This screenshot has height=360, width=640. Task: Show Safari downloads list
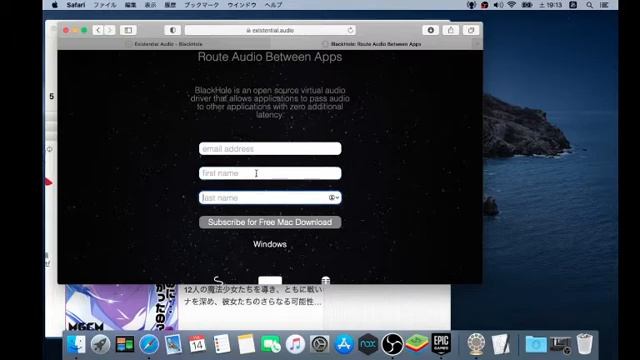tap(431, 30)
